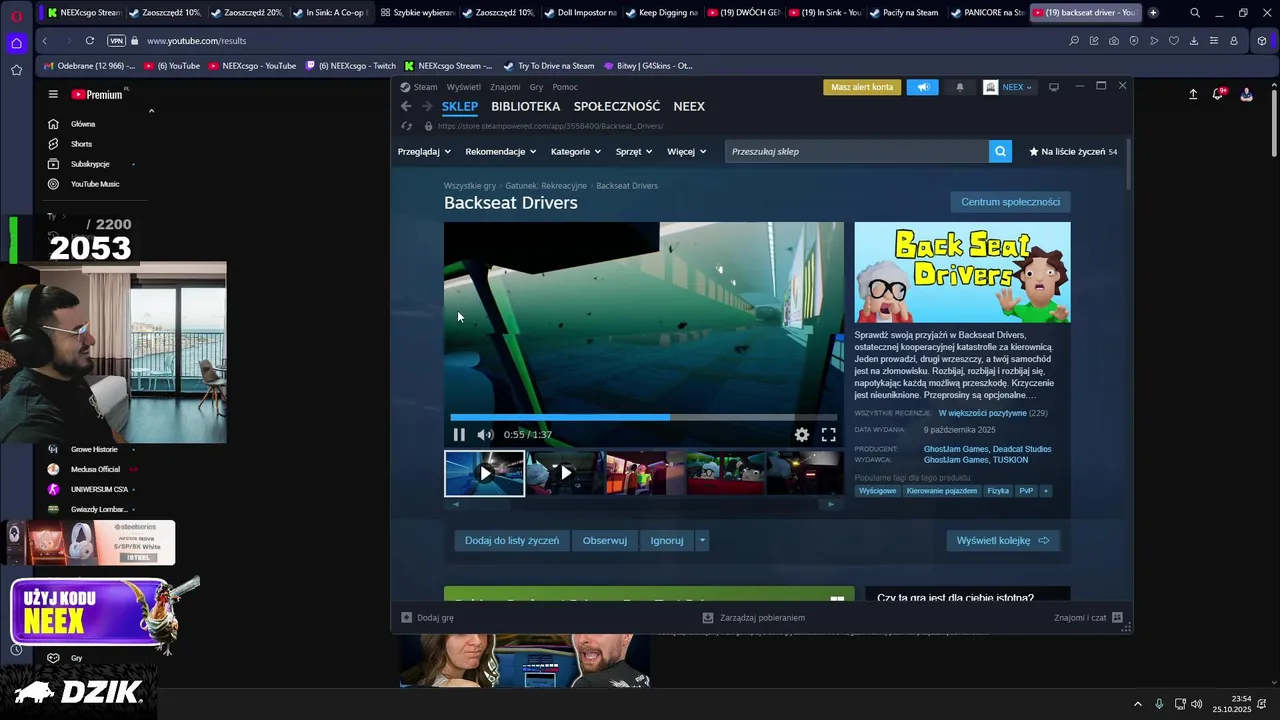This screenshot has width=1280, height=720.
Task: Open YouTube Shorts sidebar item
Action: click(81, 144)
